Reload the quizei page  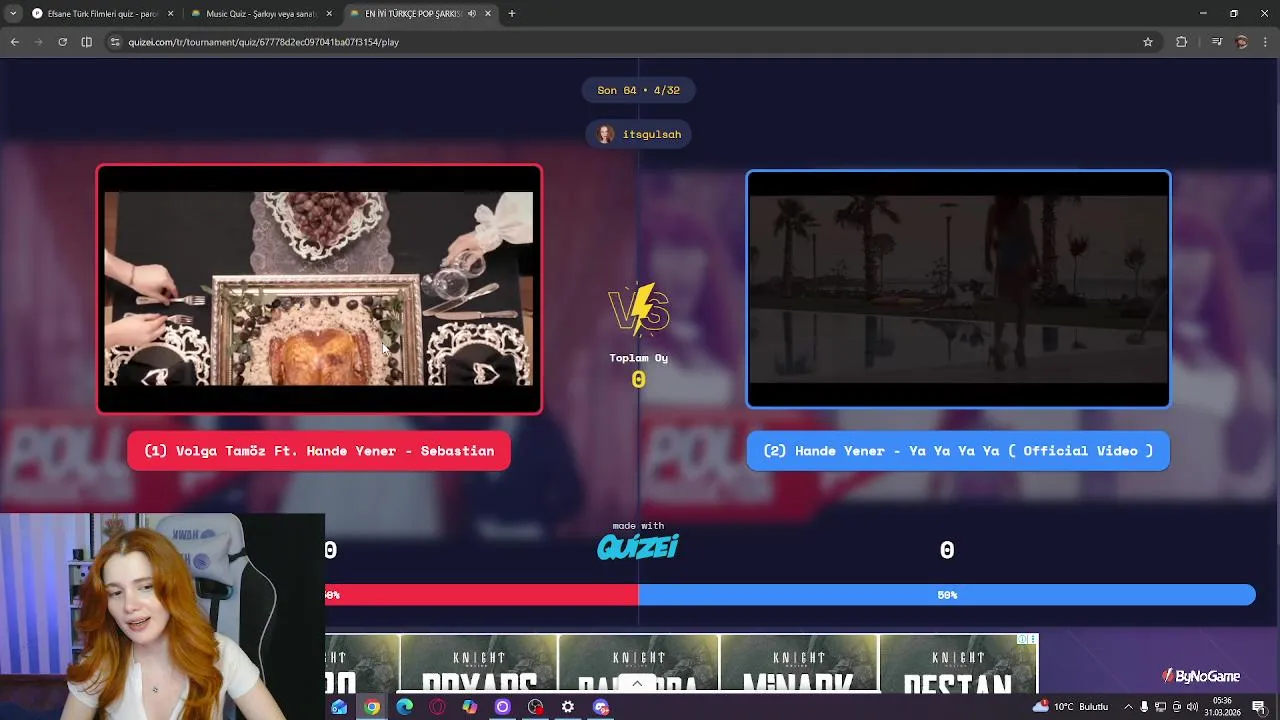pos(62,42)
